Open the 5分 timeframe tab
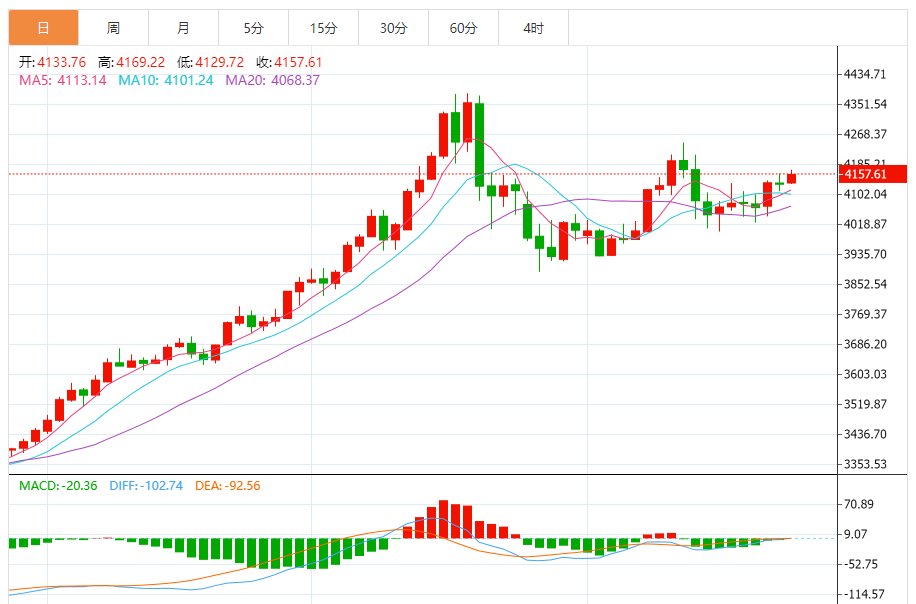 pyautogui.click(x=254, y=27)
